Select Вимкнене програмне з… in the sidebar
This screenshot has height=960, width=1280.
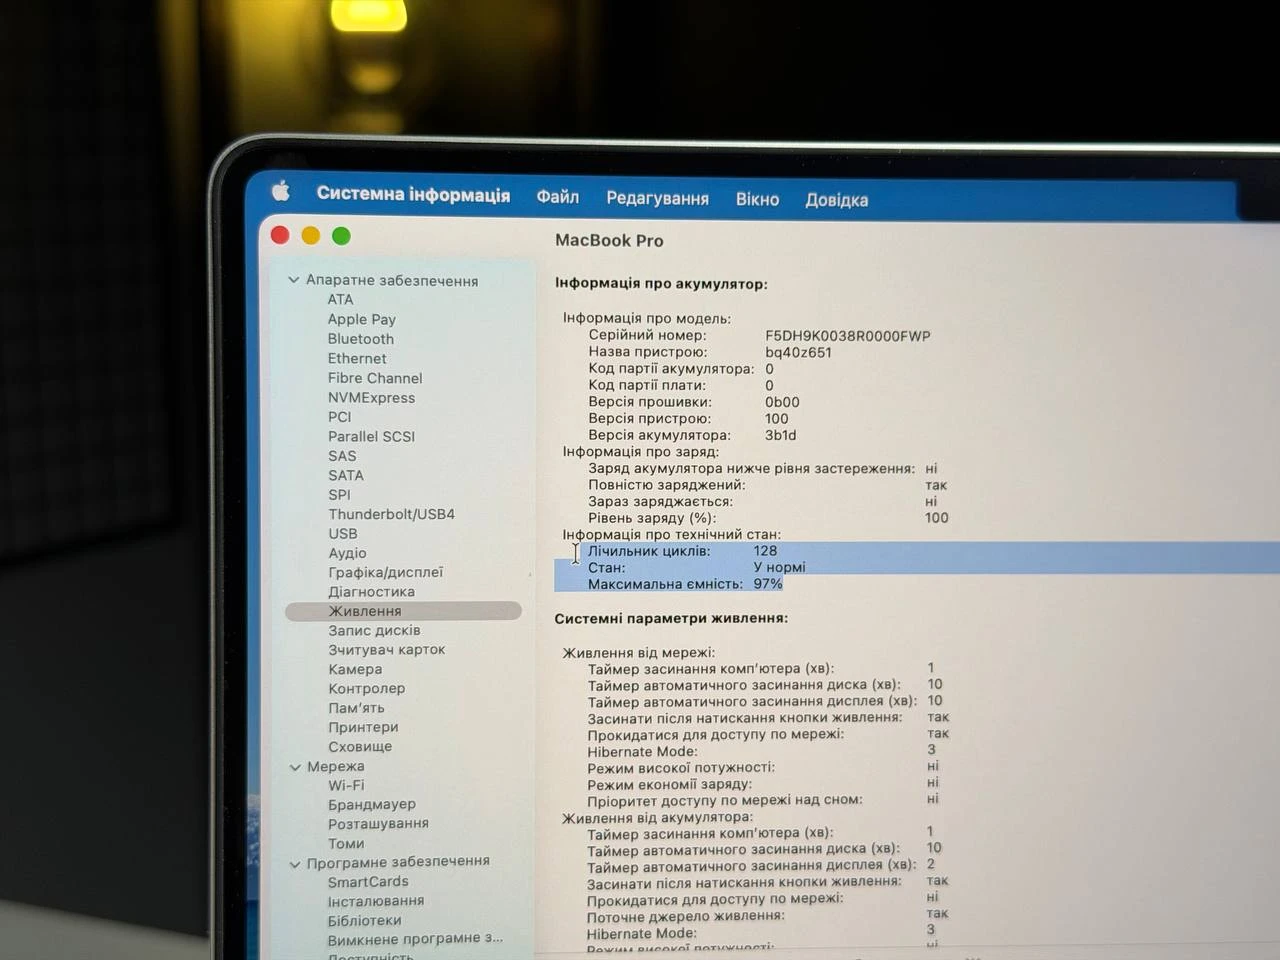(415, 939)
